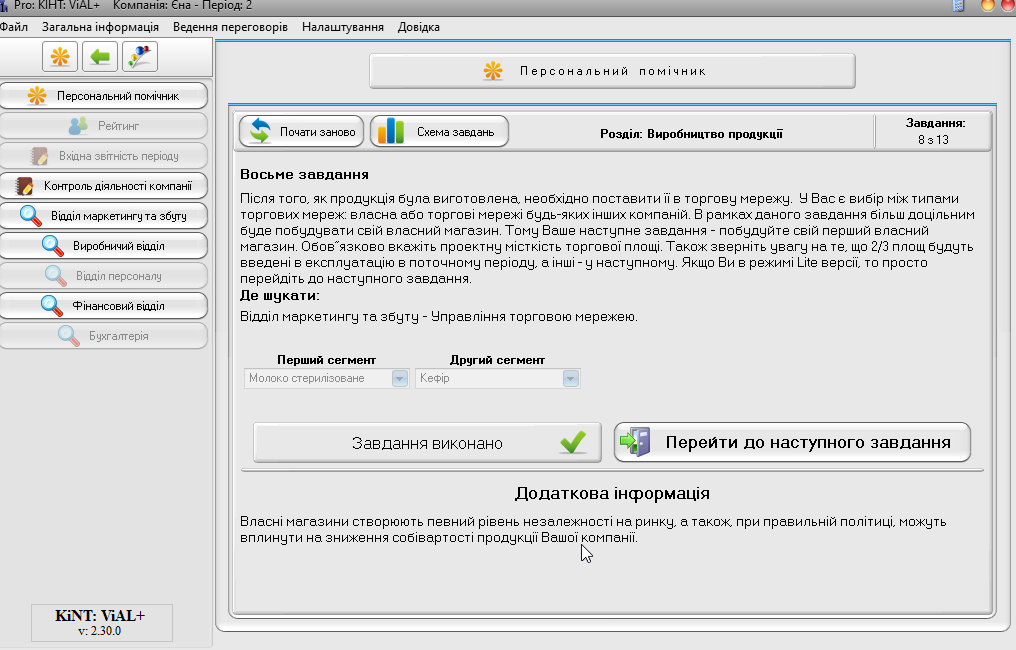Open the Довідка menu

tap(419, 27)
